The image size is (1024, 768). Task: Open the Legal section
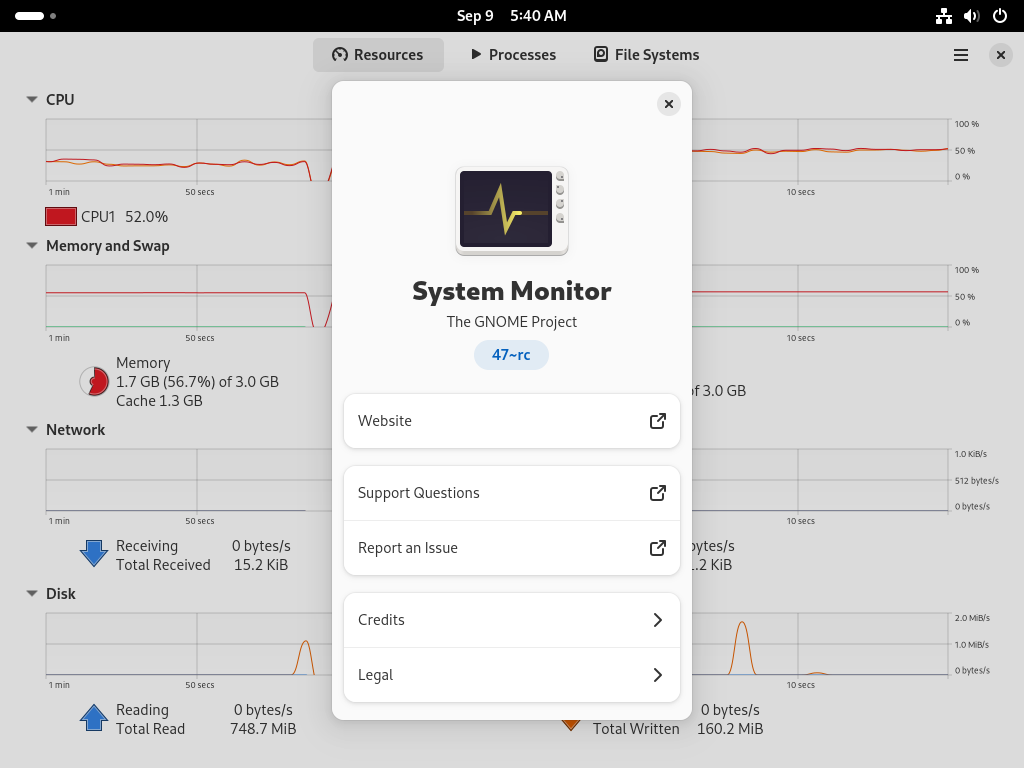[511, 675]
